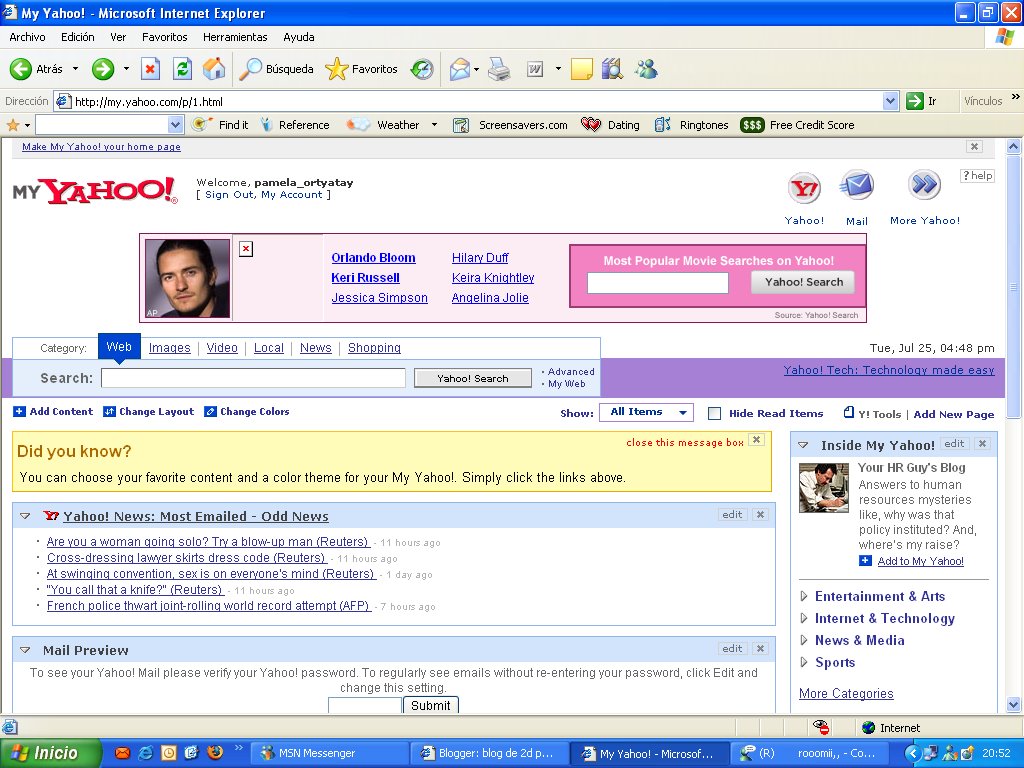Click the Messenger people toolbar icon

click(647, 69)
